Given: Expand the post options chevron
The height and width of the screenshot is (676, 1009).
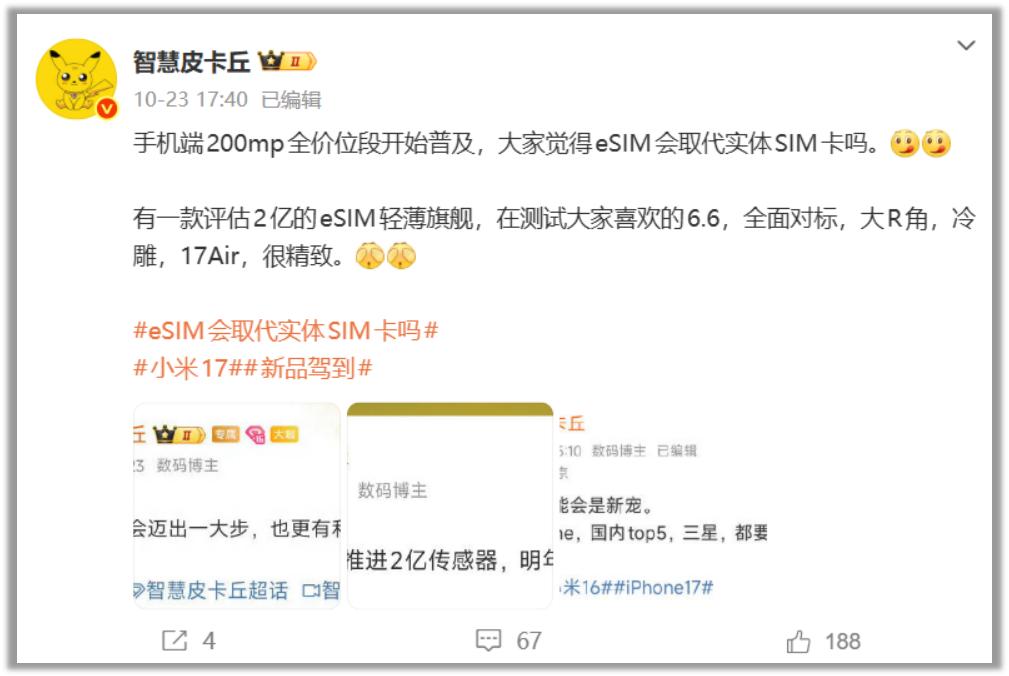Looking at the screenshot, I should pos(966,46).
